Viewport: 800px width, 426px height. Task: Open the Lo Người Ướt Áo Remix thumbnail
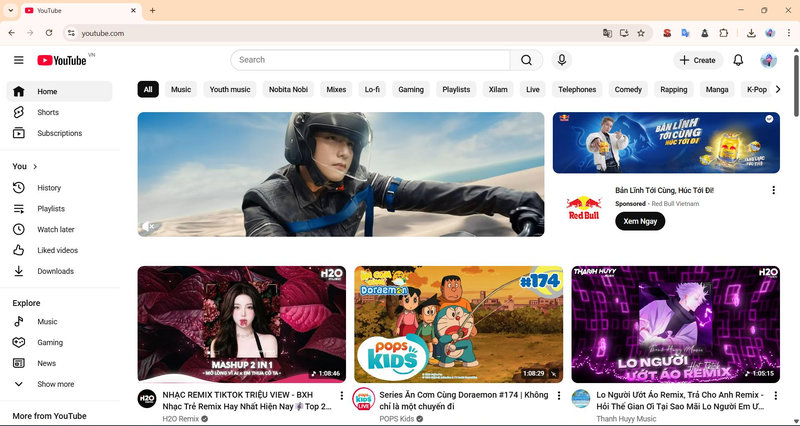coord(676,324)
